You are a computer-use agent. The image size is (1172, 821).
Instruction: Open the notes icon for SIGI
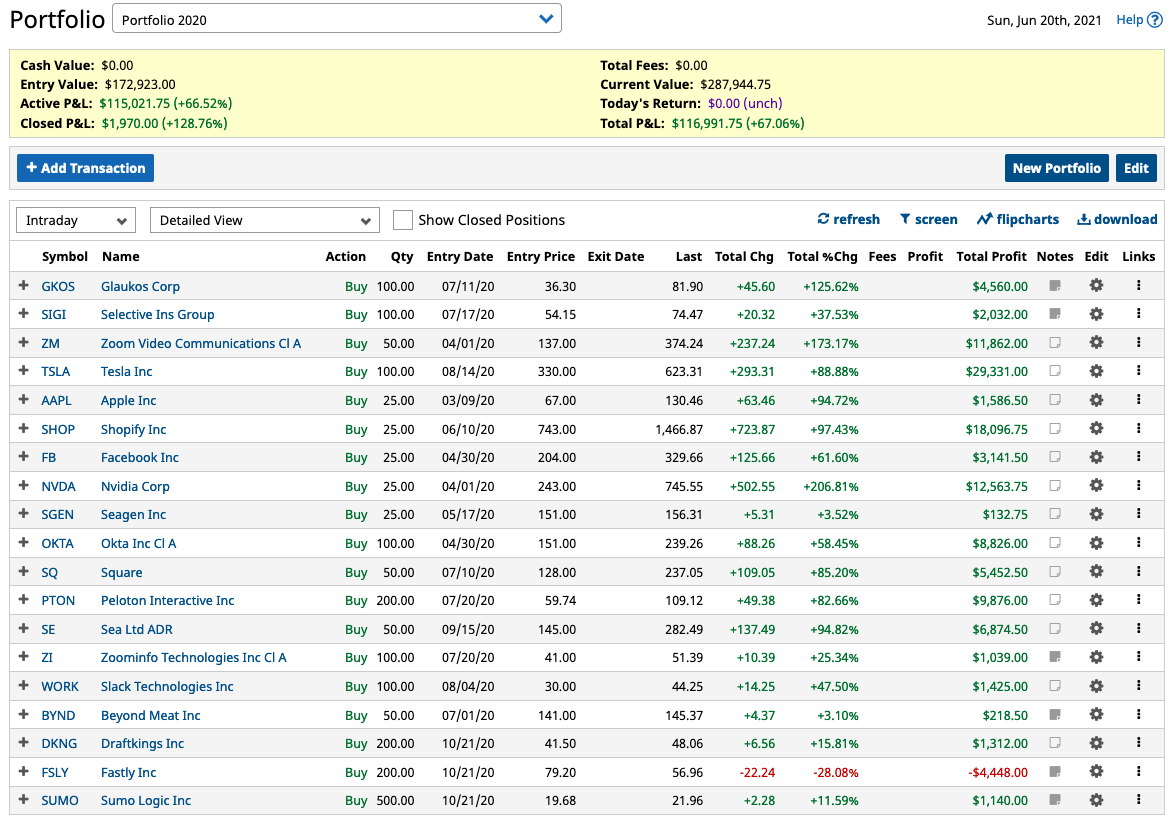pos(1055,314)
